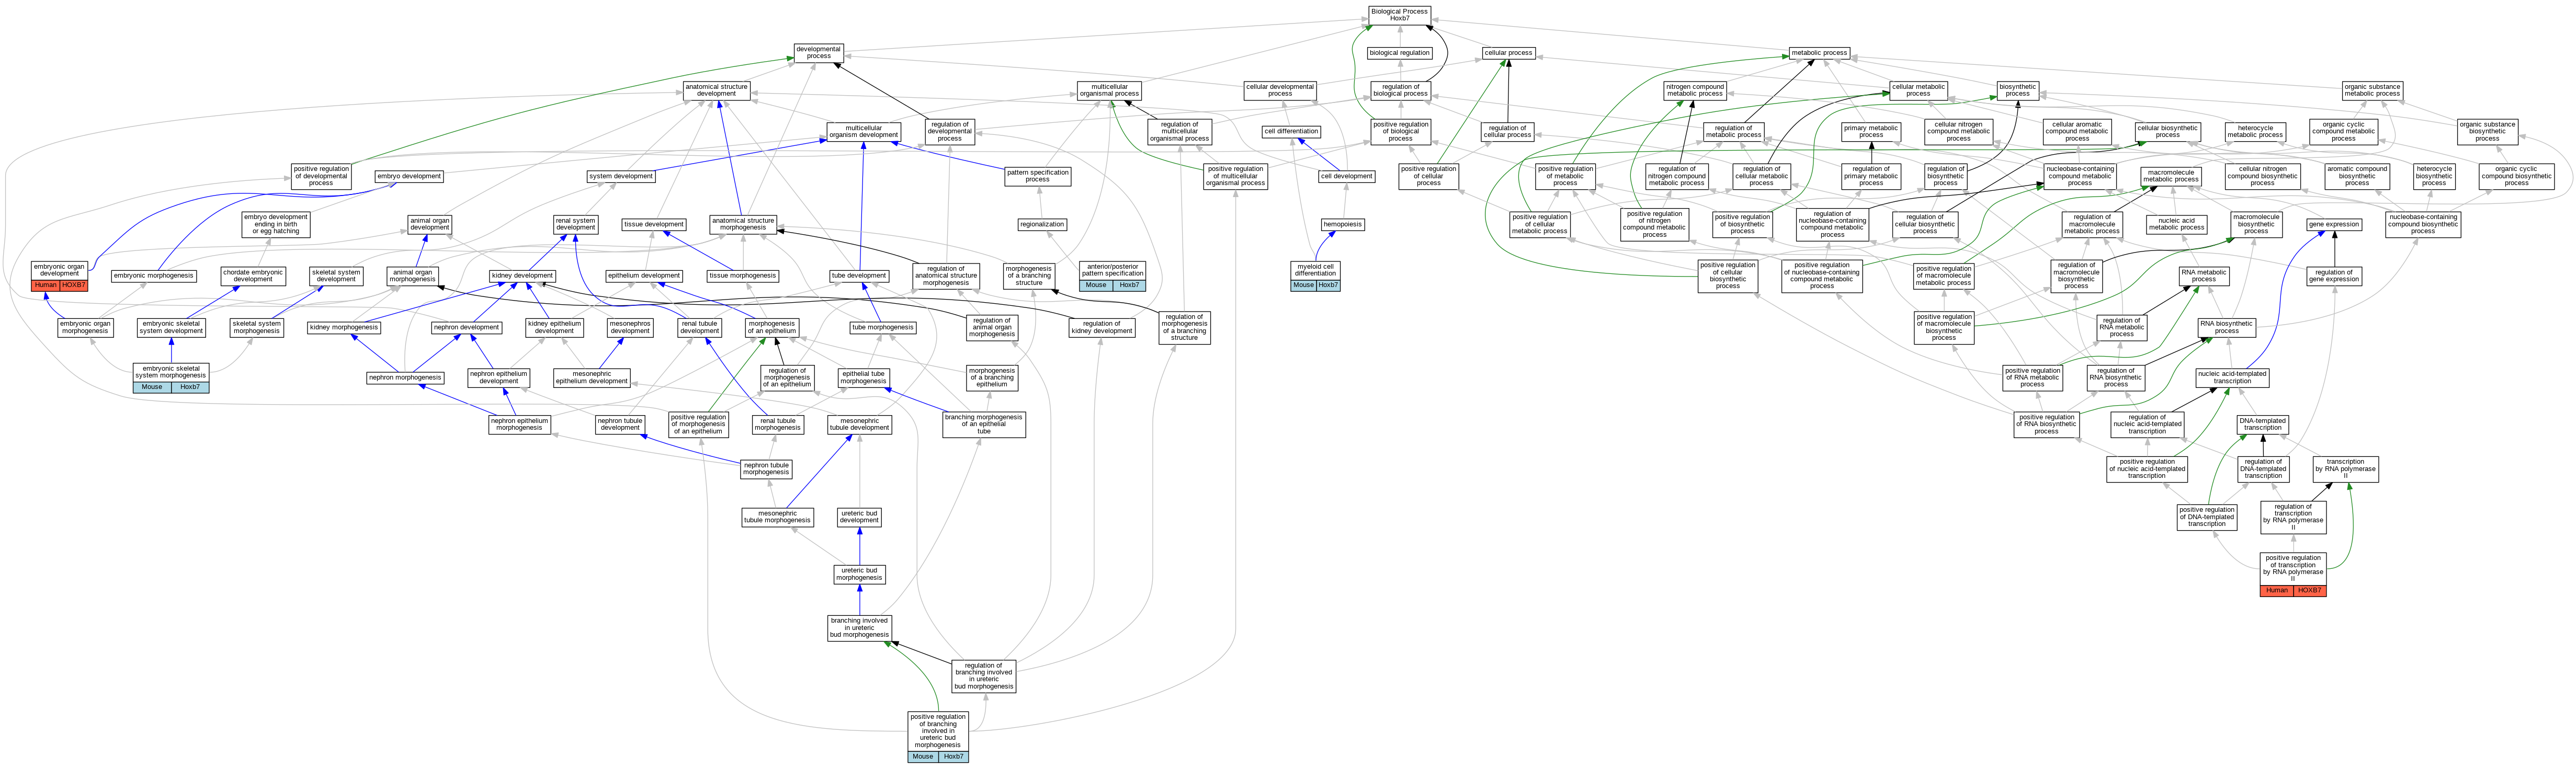The height and width of the screenshot is (768, 2576).
Task: Click the "system development" node
Action: [x=621, y=176]
